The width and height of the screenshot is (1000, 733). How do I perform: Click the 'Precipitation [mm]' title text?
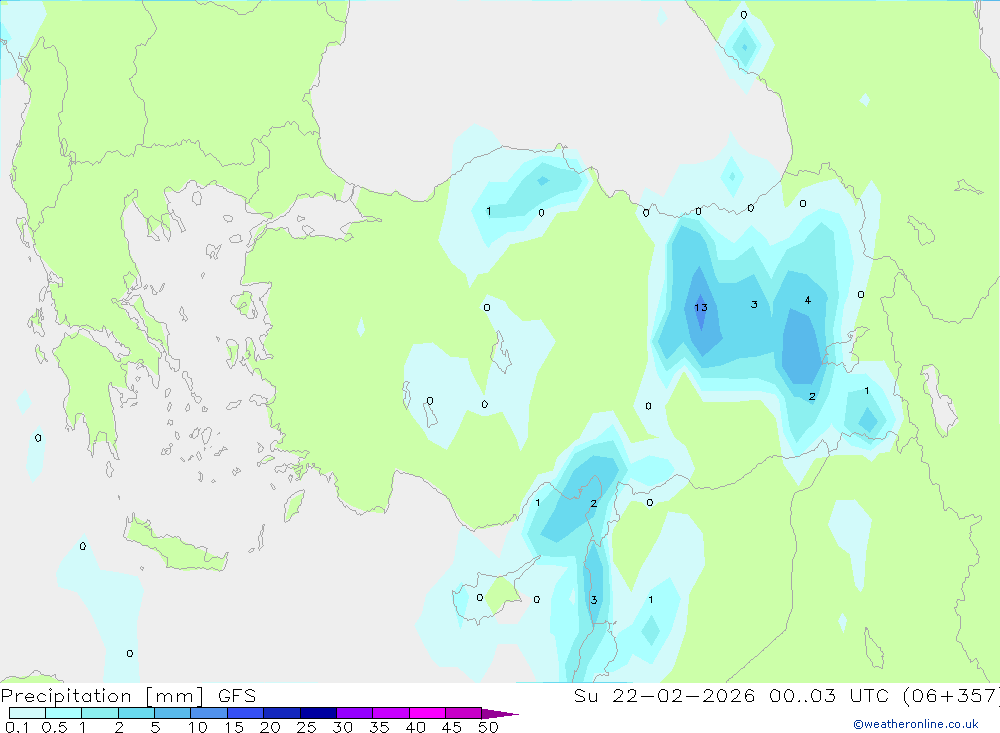(x=103, y=696)
